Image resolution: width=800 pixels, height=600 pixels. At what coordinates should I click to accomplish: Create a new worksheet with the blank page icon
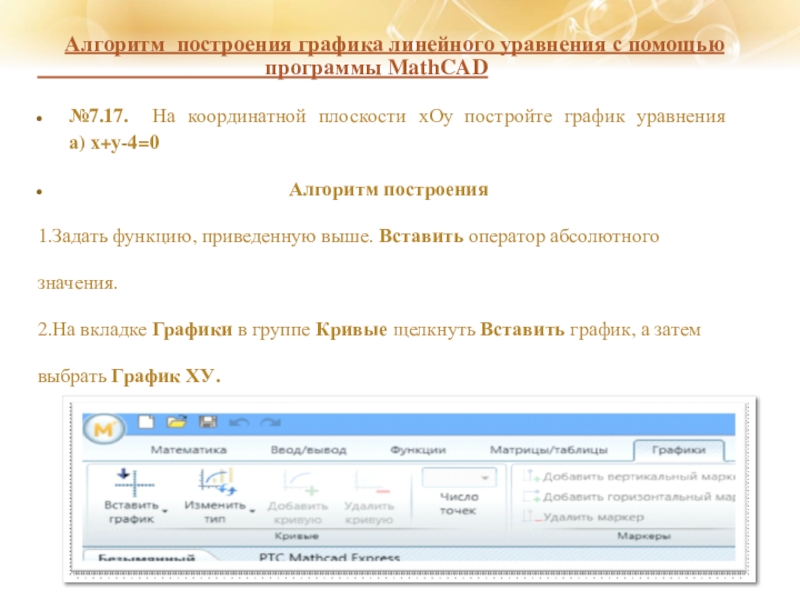click(x=146, y=422)
